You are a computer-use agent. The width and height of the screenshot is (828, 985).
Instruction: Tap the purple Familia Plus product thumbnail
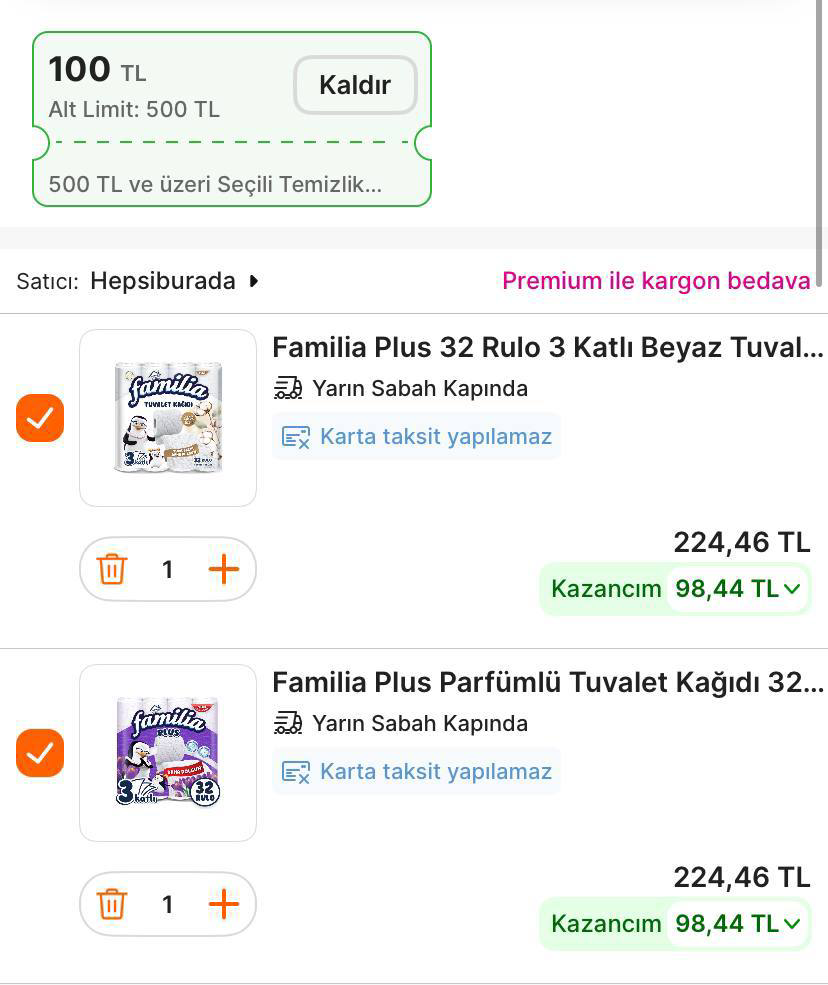point(168,753)
